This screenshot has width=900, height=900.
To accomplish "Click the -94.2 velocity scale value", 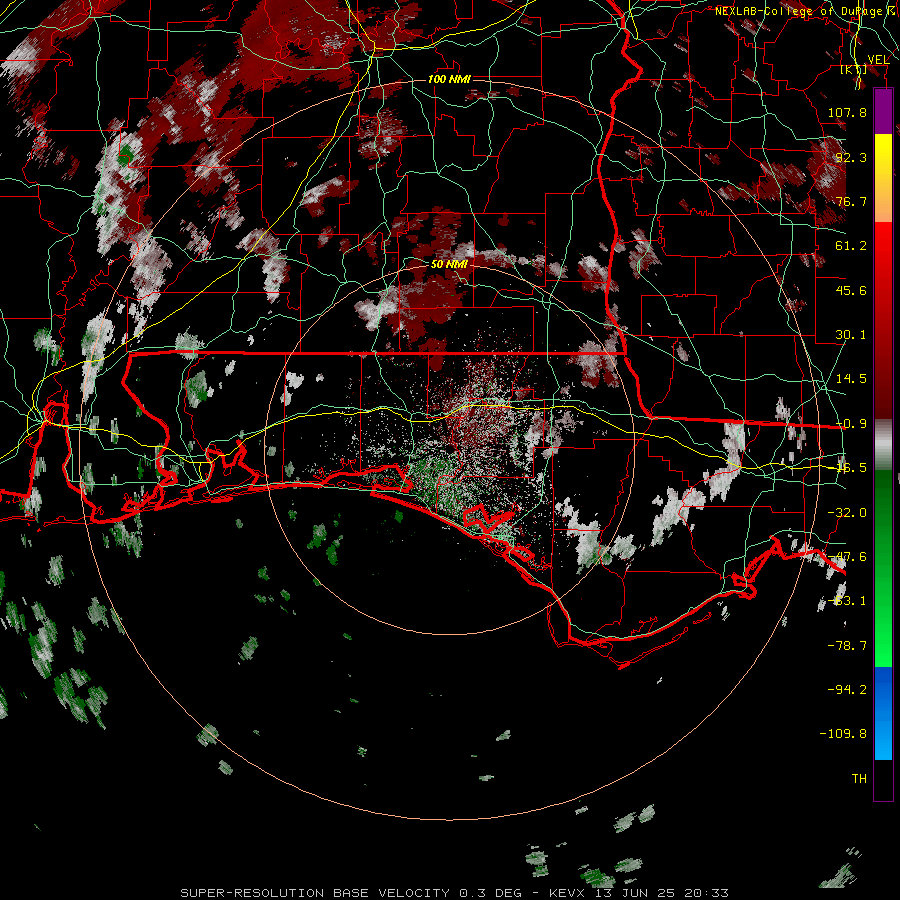I will coord(847,689).
